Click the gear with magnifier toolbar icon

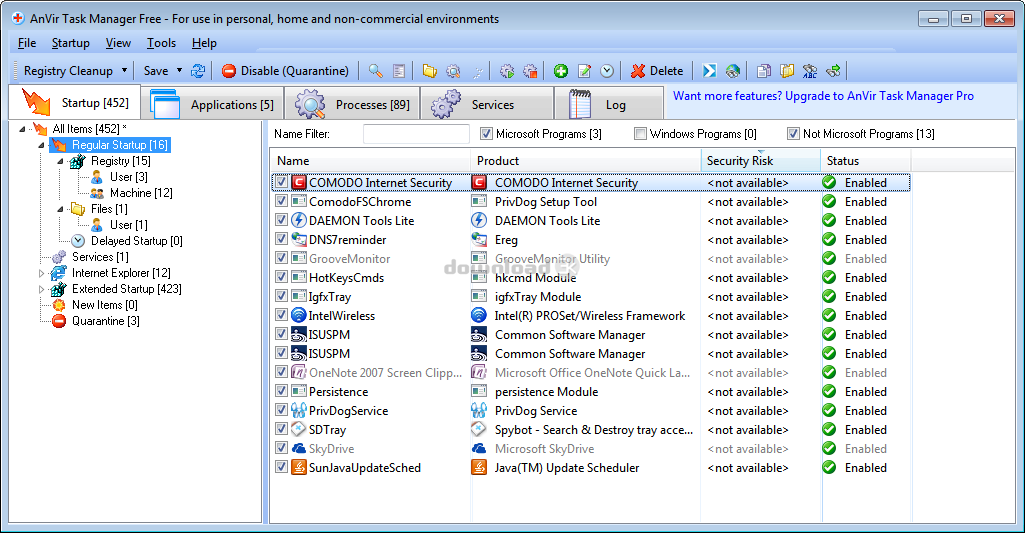(x=453, y=71)
